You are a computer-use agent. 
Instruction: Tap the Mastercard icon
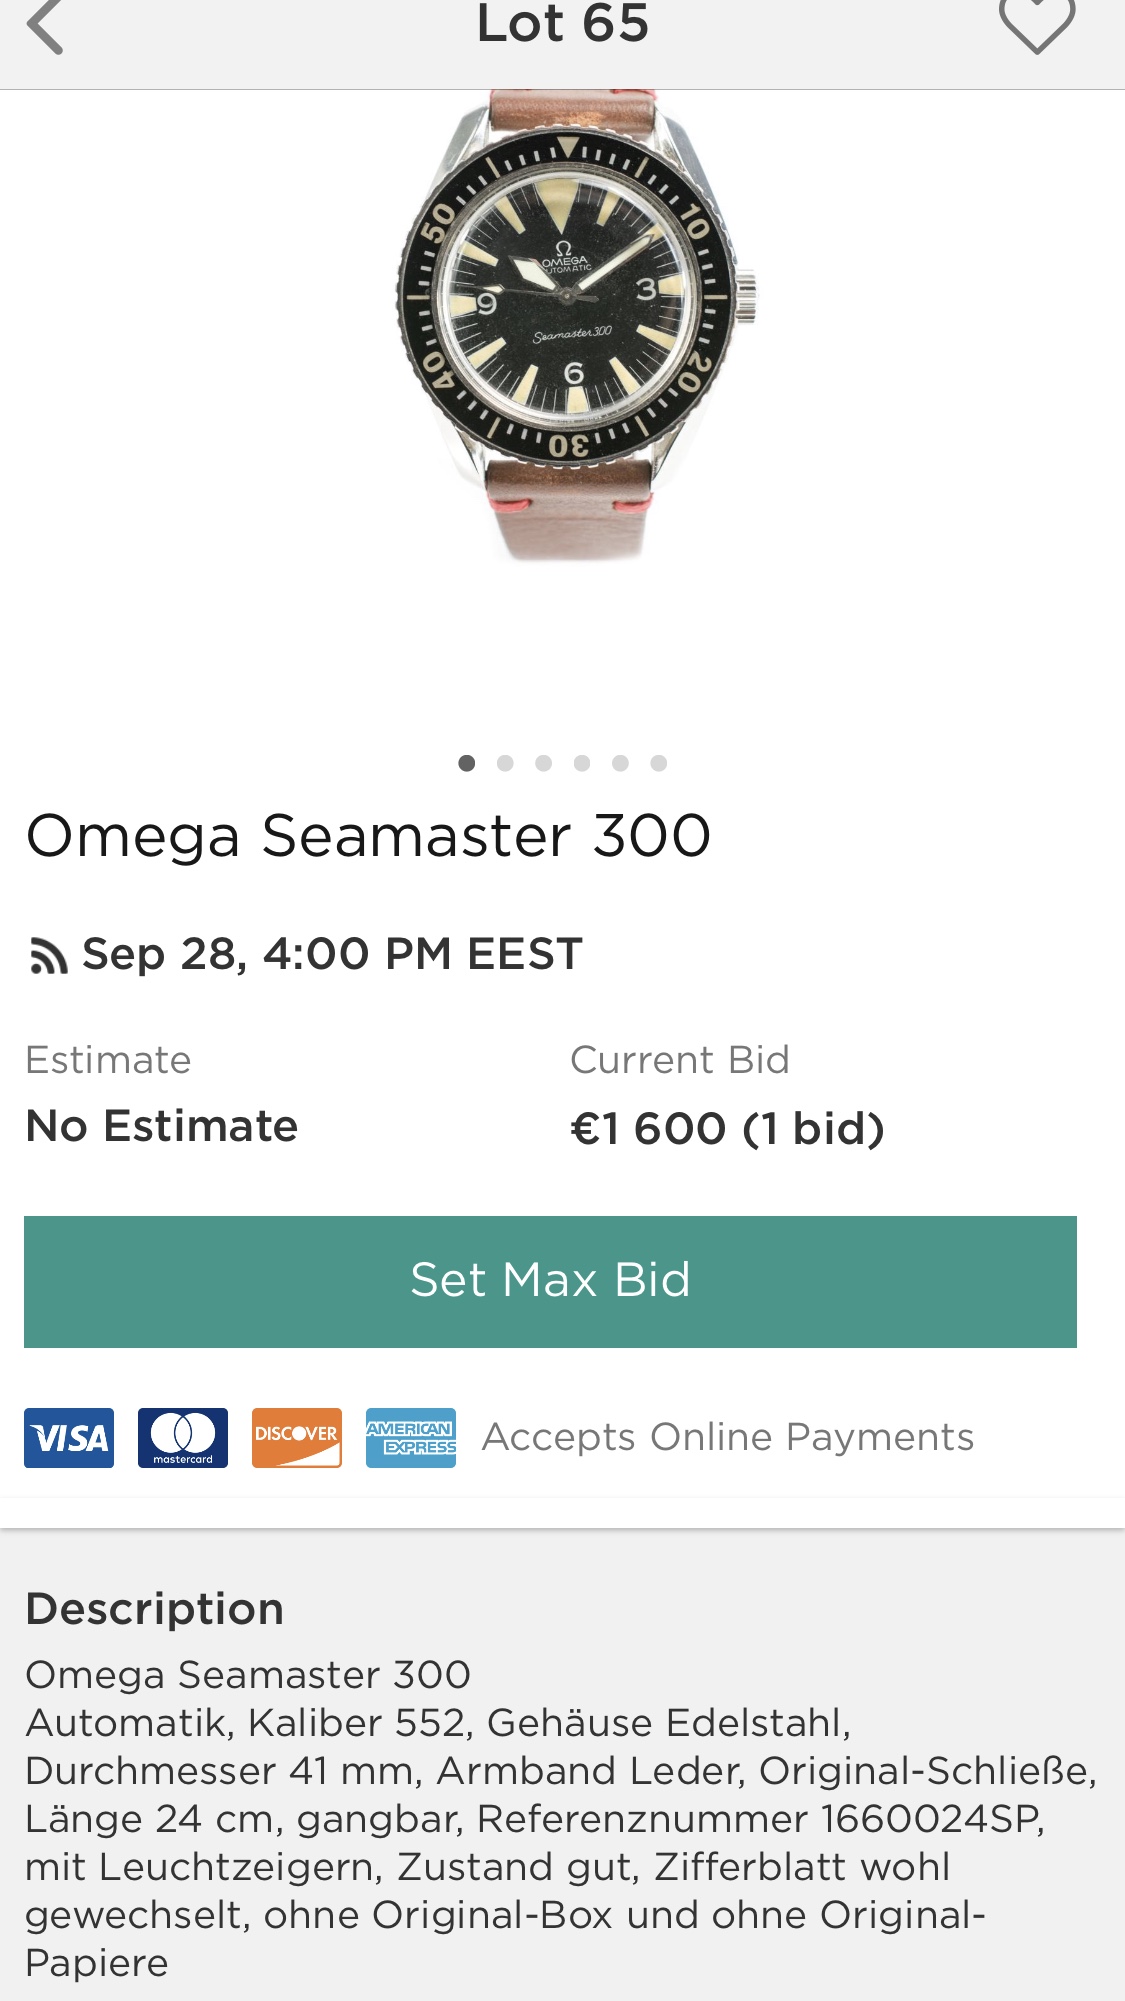(x=183, y=1438)
